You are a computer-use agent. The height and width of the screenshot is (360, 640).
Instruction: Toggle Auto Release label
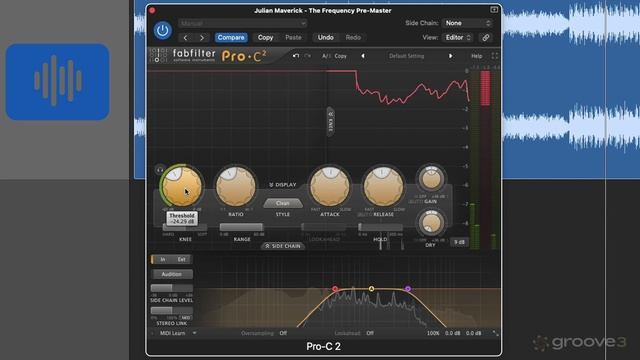point(364,214)
